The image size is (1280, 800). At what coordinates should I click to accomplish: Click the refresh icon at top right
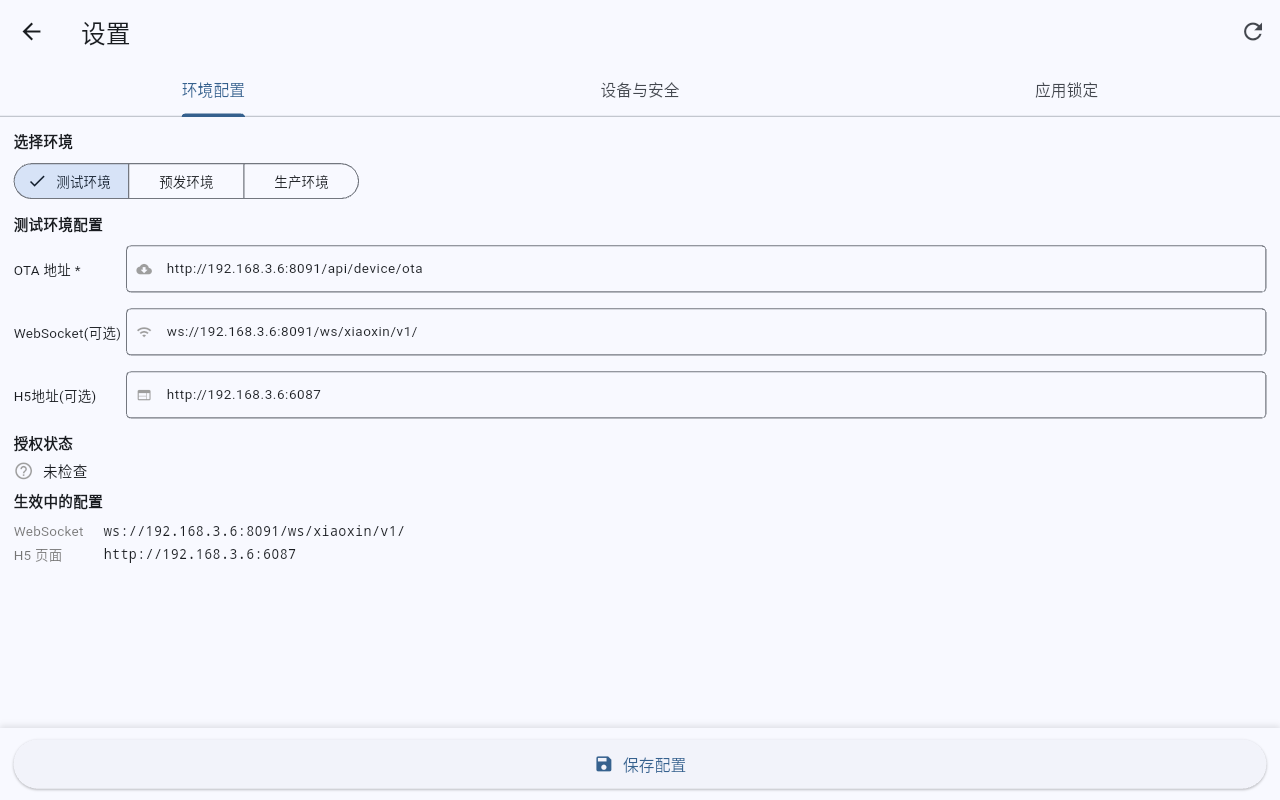pyautogui.click(x=1252, y=32)
